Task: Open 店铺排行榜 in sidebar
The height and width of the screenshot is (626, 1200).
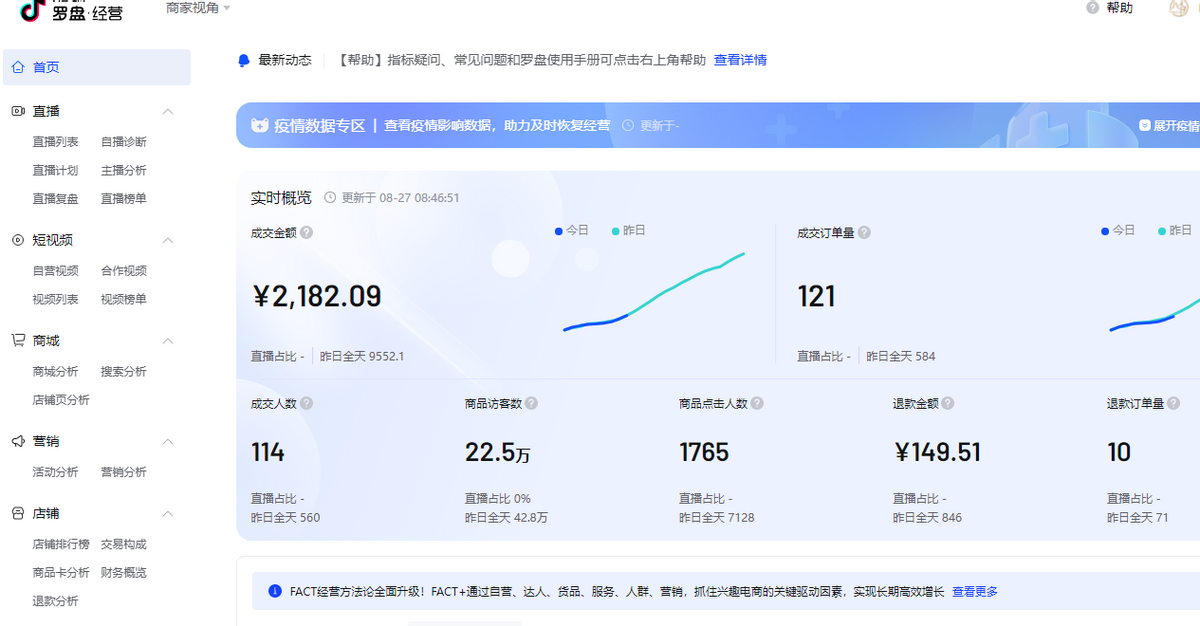Action: tap(61, 544)
